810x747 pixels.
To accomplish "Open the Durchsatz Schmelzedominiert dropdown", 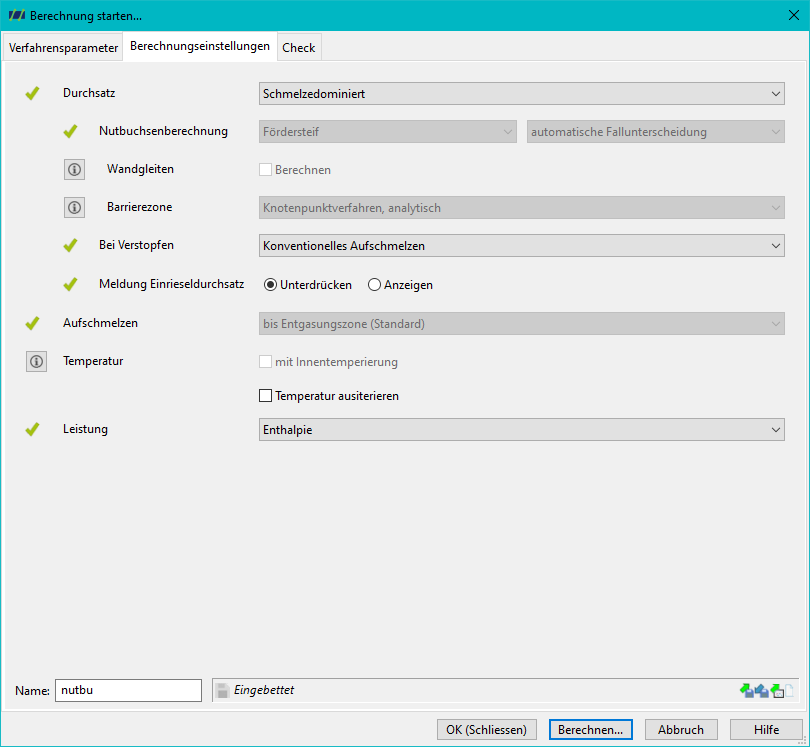I will tap(522, 94).
